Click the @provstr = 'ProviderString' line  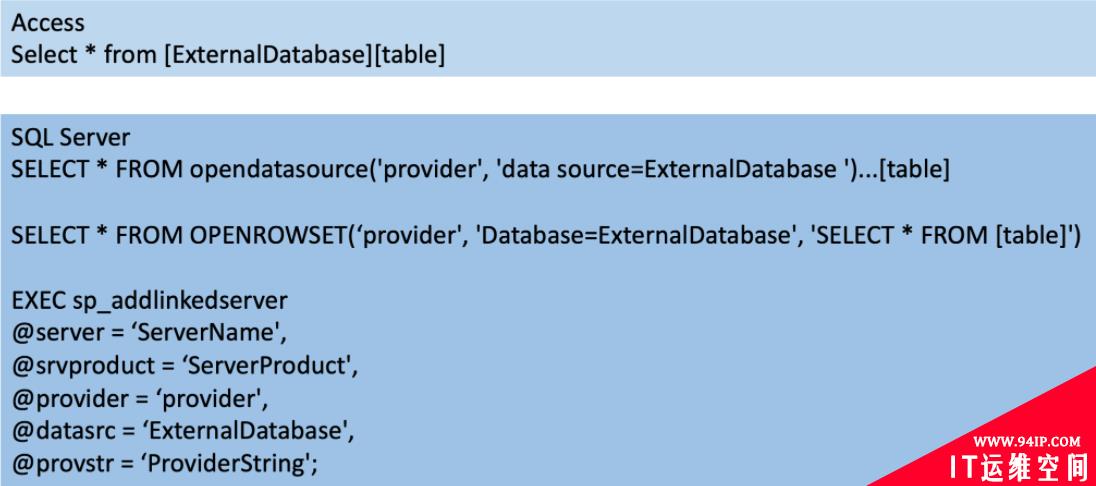tap(165, 464)
